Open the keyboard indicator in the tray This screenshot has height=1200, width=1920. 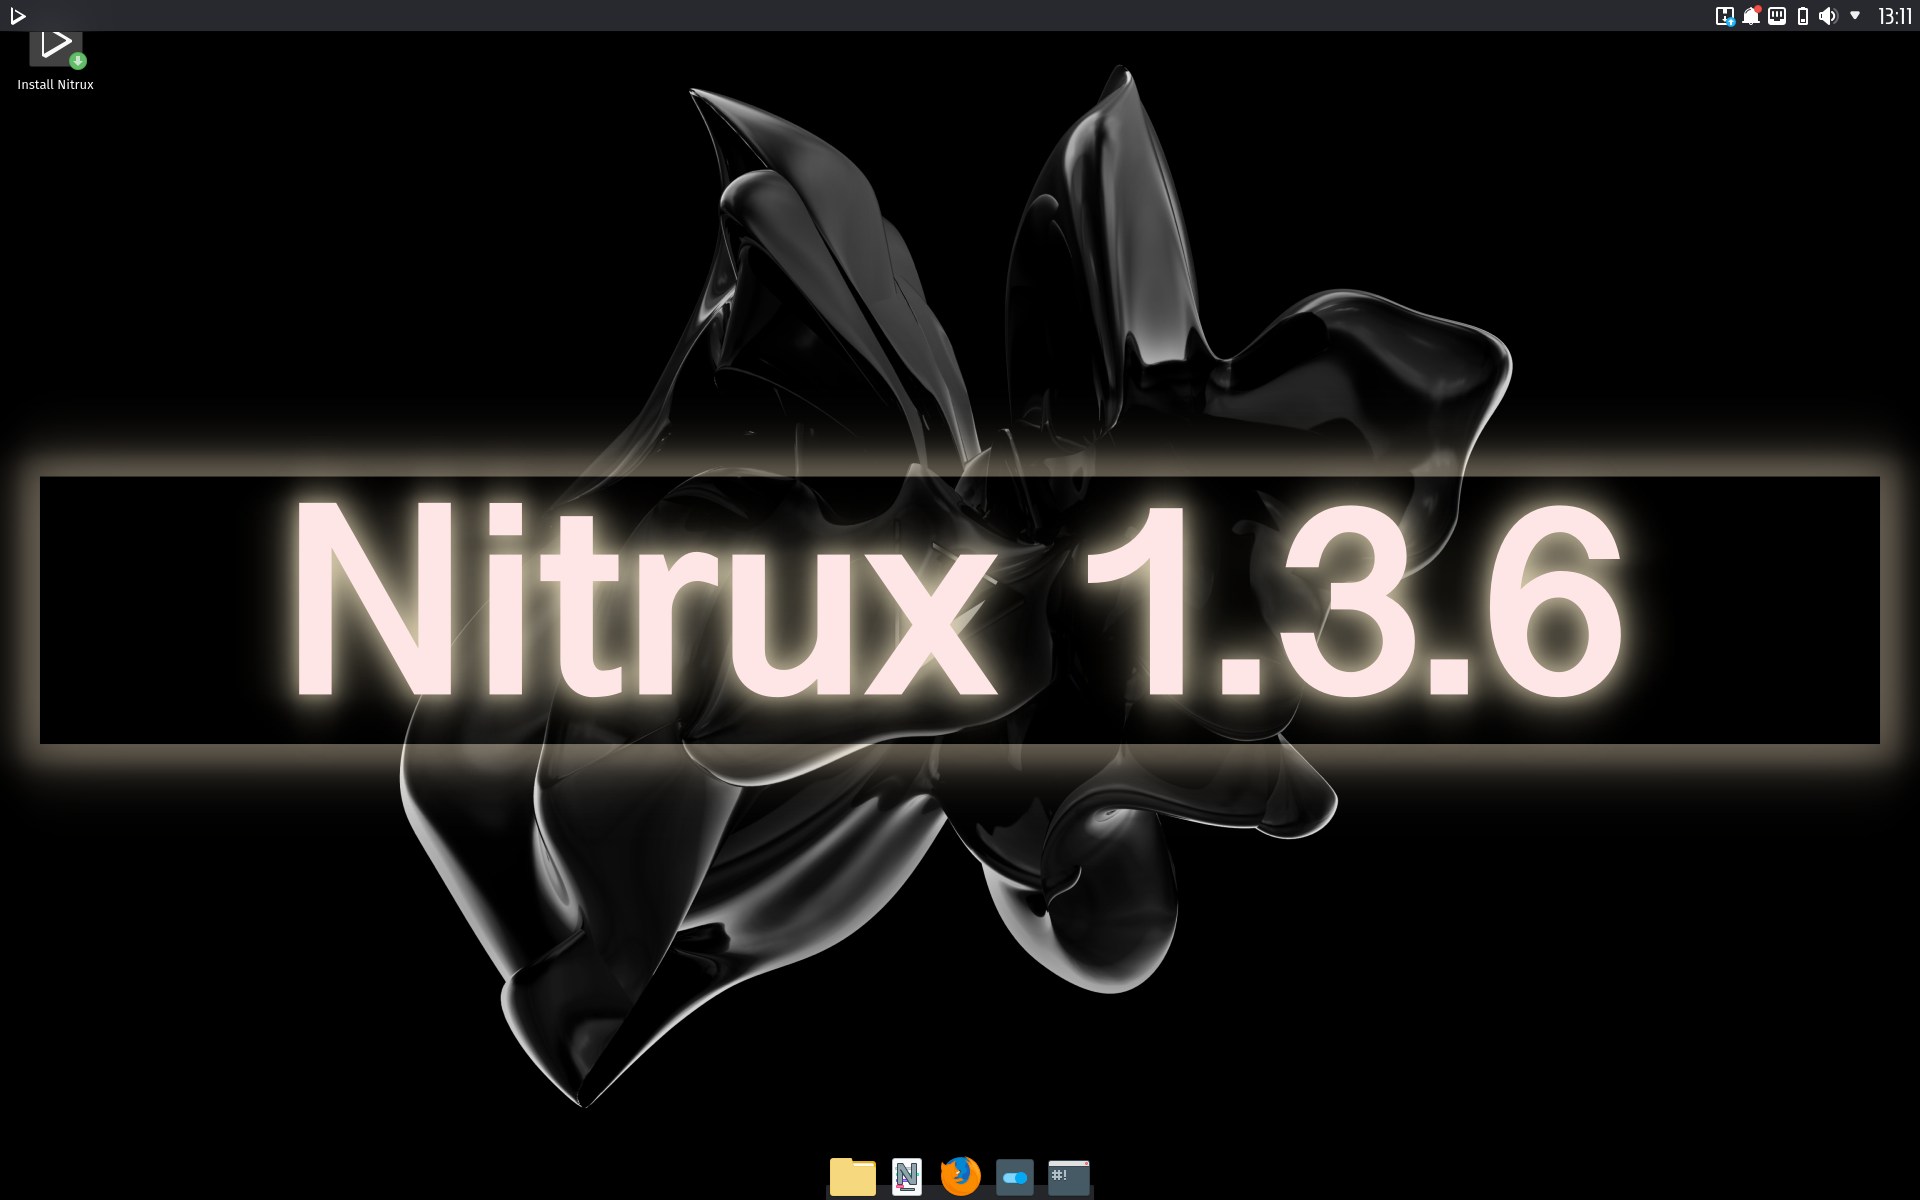[1776, 16]
